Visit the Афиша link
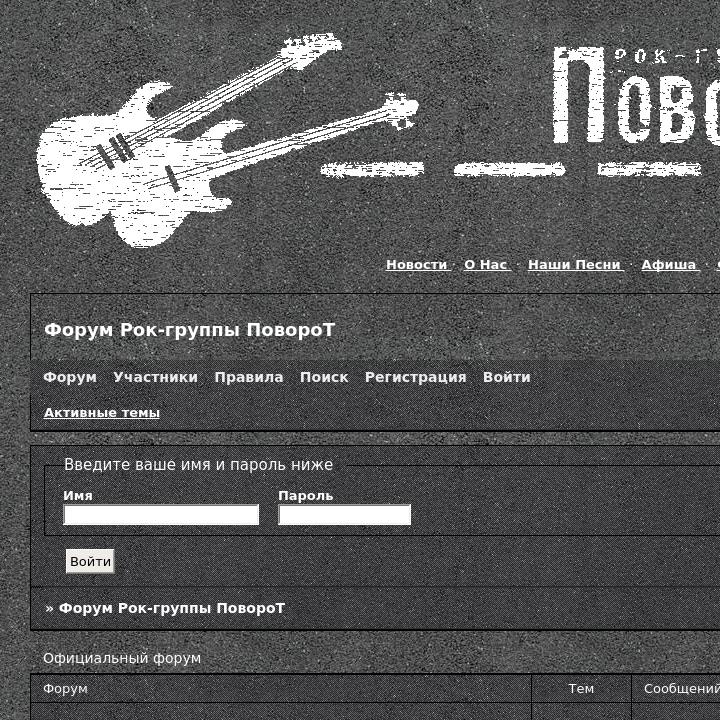This screenshot has height=720, width=720. point(669,265)
